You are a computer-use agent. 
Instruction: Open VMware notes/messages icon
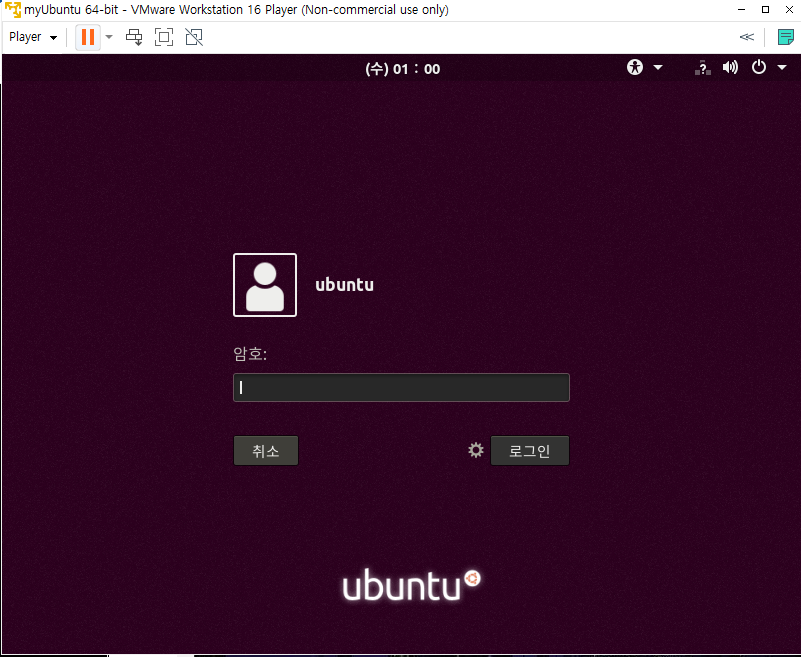pos(785,37)
